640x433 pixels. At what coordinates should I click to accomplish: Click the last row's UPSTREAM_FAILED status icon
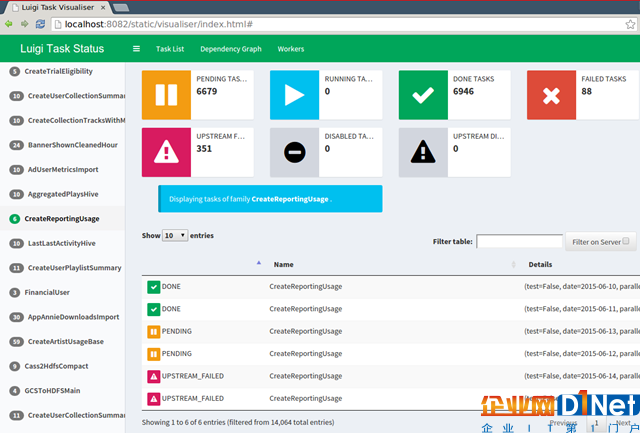point(153,399)
